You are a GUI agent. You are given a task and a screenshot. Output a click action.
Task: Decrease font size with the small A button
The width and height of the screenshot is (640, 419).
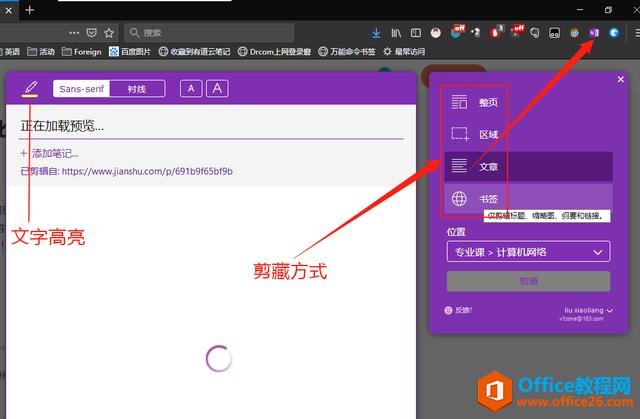[x=191, y=89]
